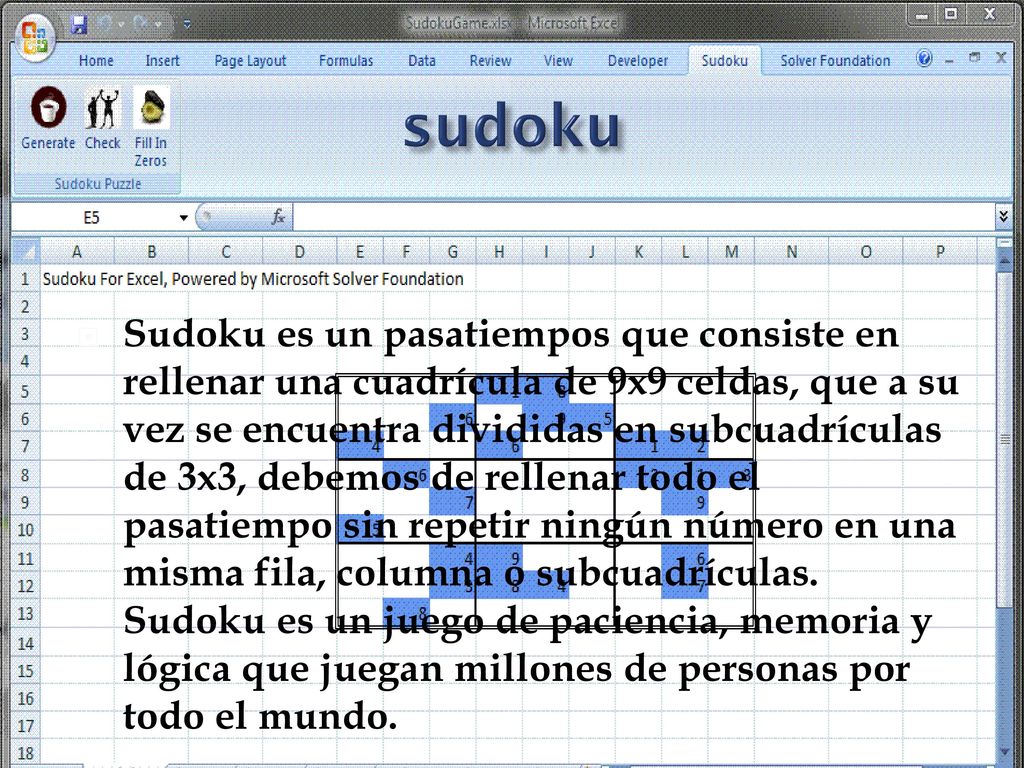Click inside the Name Box showing E5
The image size is (1024, 768).
tap(91, 217)
